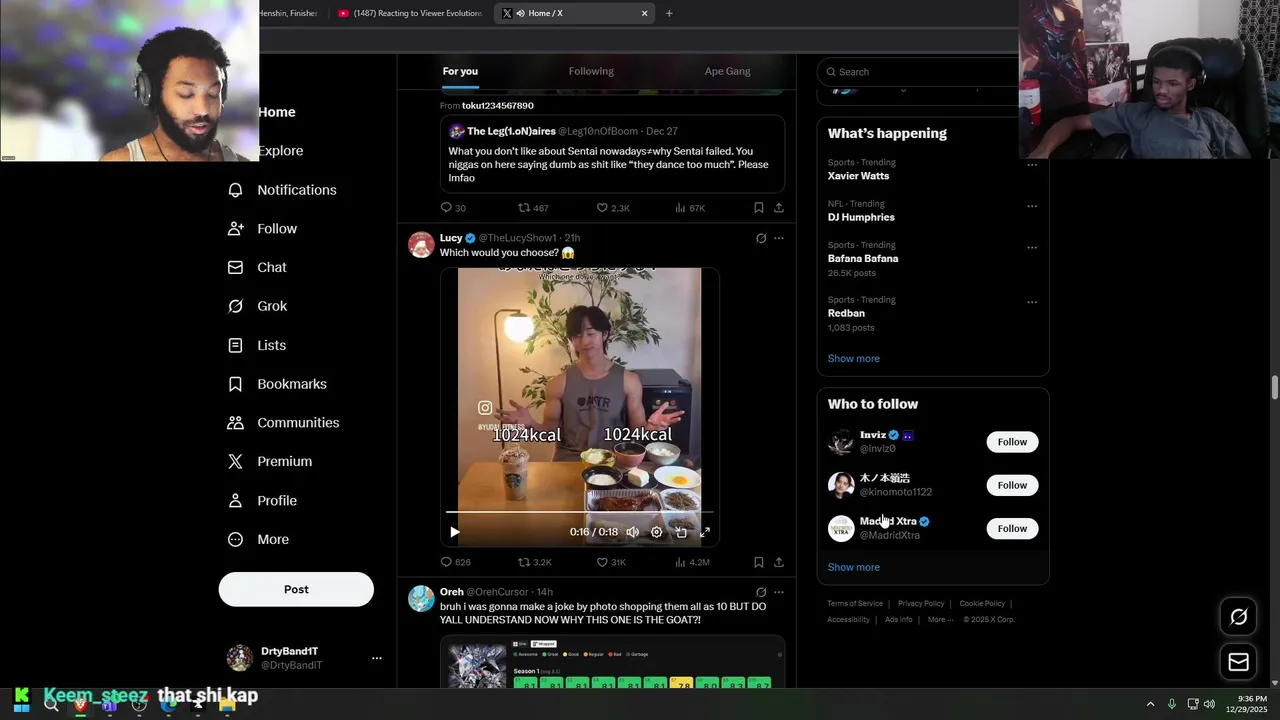Seek on Lucy's video progress bar

pos(579,512)
